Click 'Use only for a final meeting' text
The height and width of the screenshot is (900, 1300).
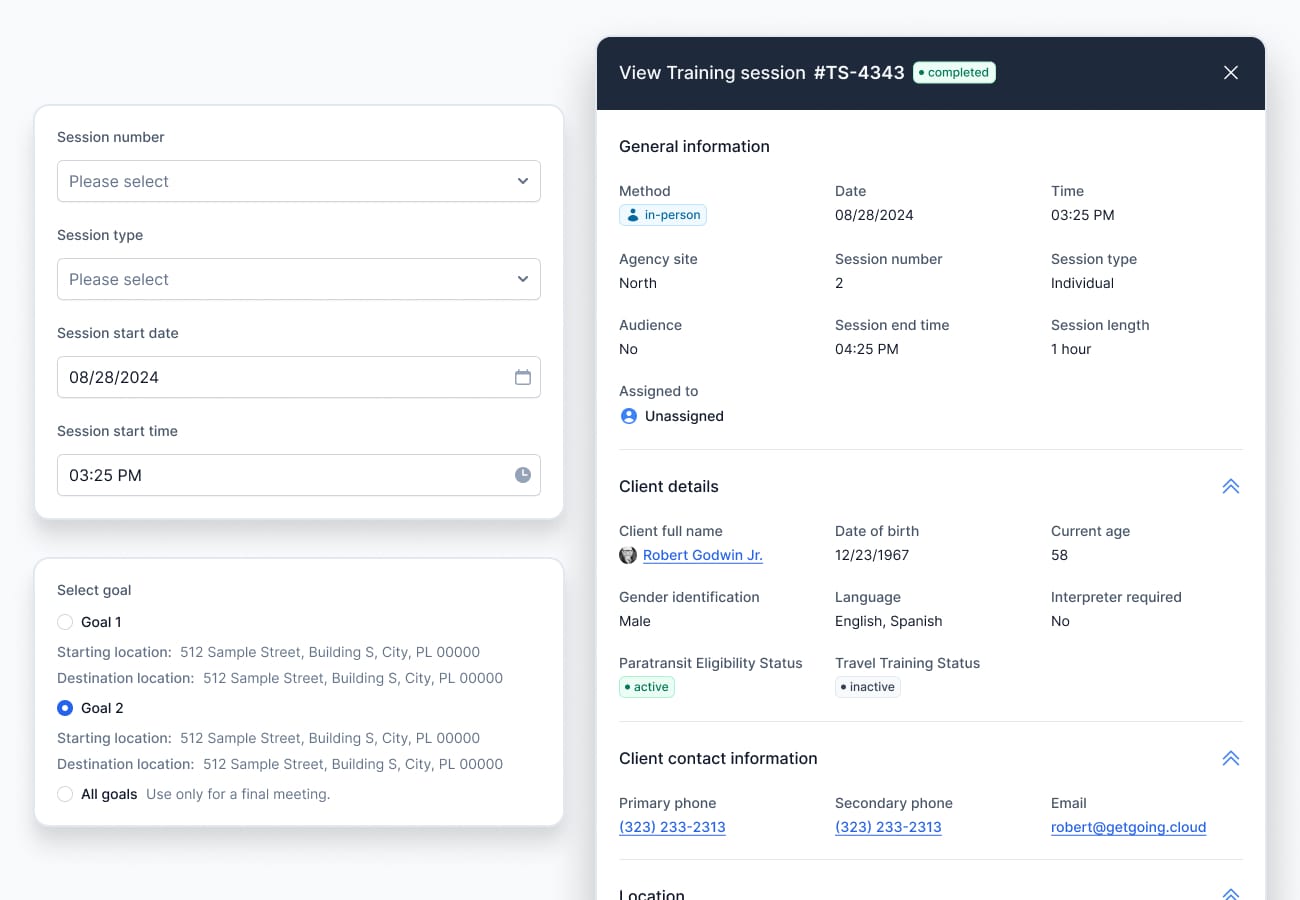[238, 794]
